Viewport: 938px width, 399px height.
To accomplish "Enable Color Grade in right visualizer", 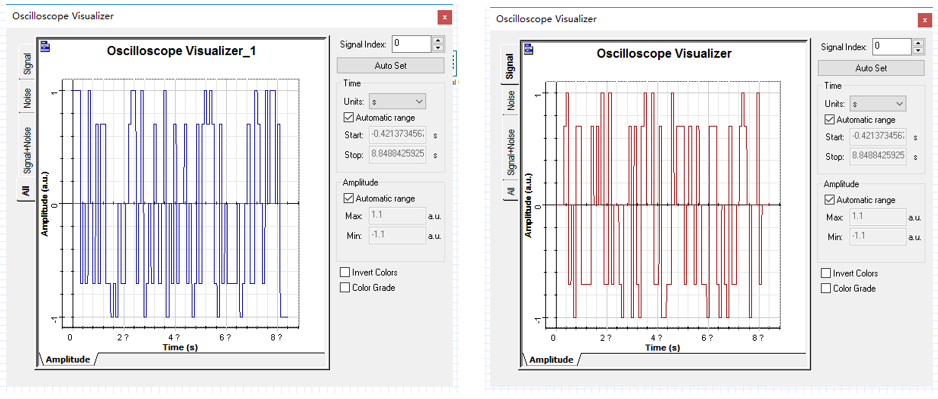I will click(826, 288).
